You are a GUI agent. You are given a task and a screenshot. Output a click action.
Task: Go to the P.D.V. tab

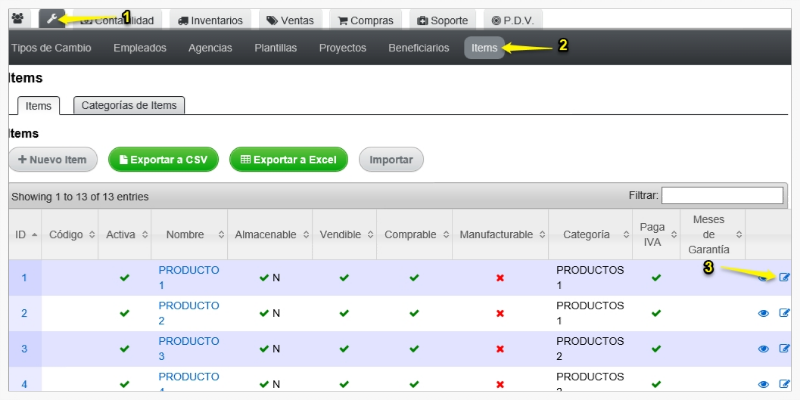[513, 20]
